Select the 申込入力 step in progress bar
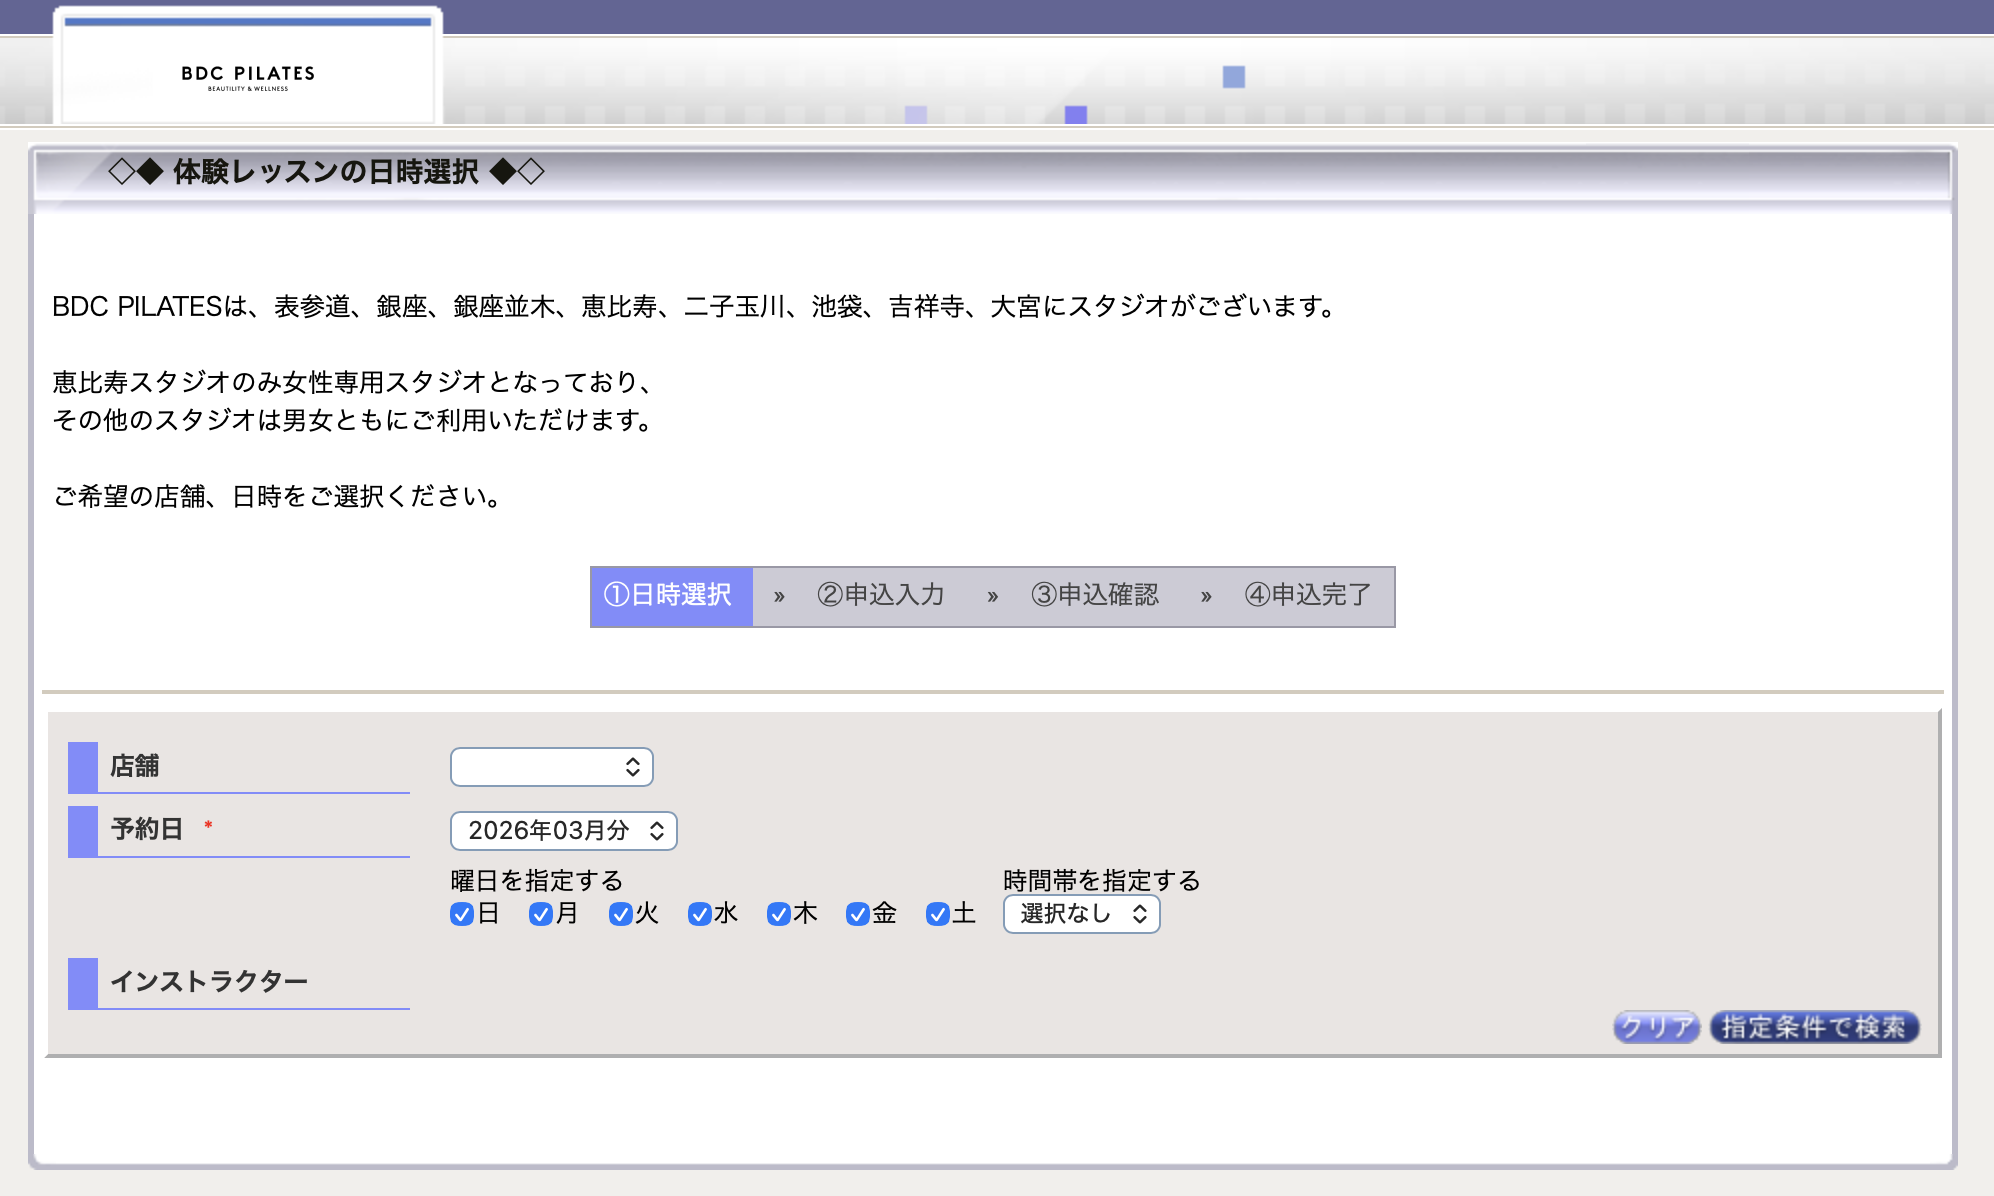Viewport: 1994px width, 1196px height. (x=882, y=596)
